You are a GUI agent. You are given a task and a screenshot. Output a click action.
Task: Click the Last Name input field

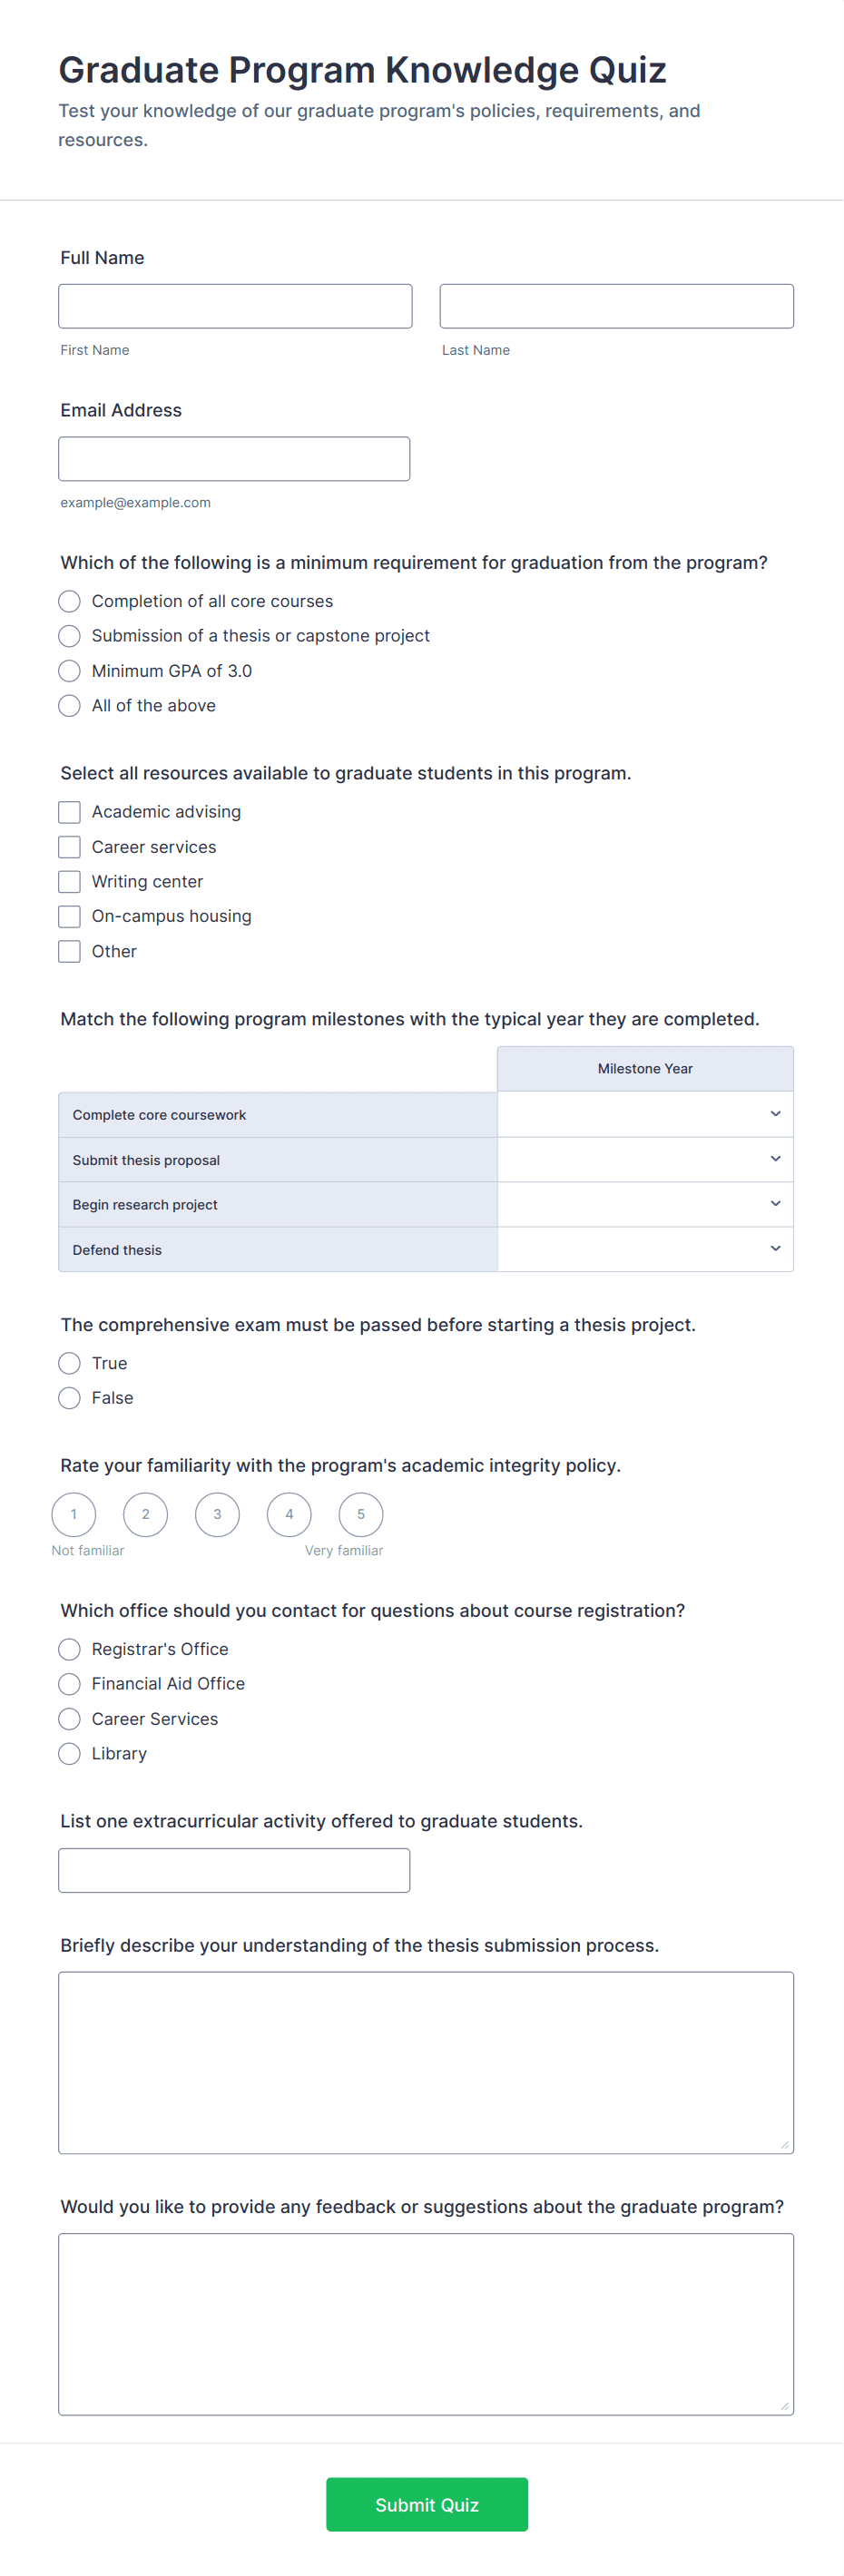(616, 306)
